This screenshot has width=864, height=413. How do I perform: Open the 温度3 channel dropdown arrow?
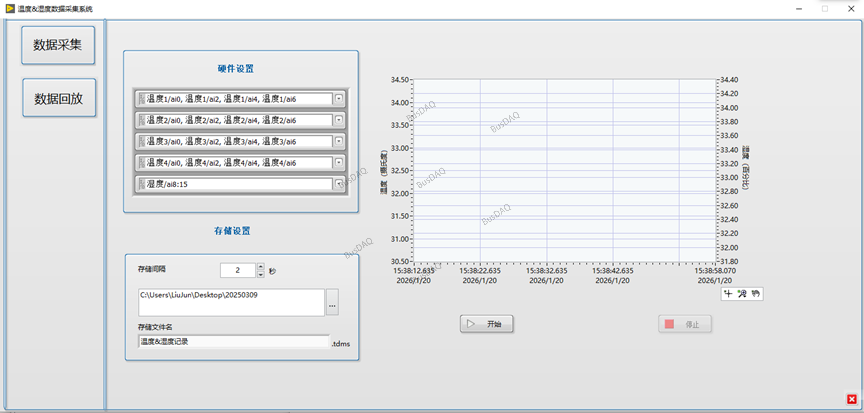tap(338, 141)
